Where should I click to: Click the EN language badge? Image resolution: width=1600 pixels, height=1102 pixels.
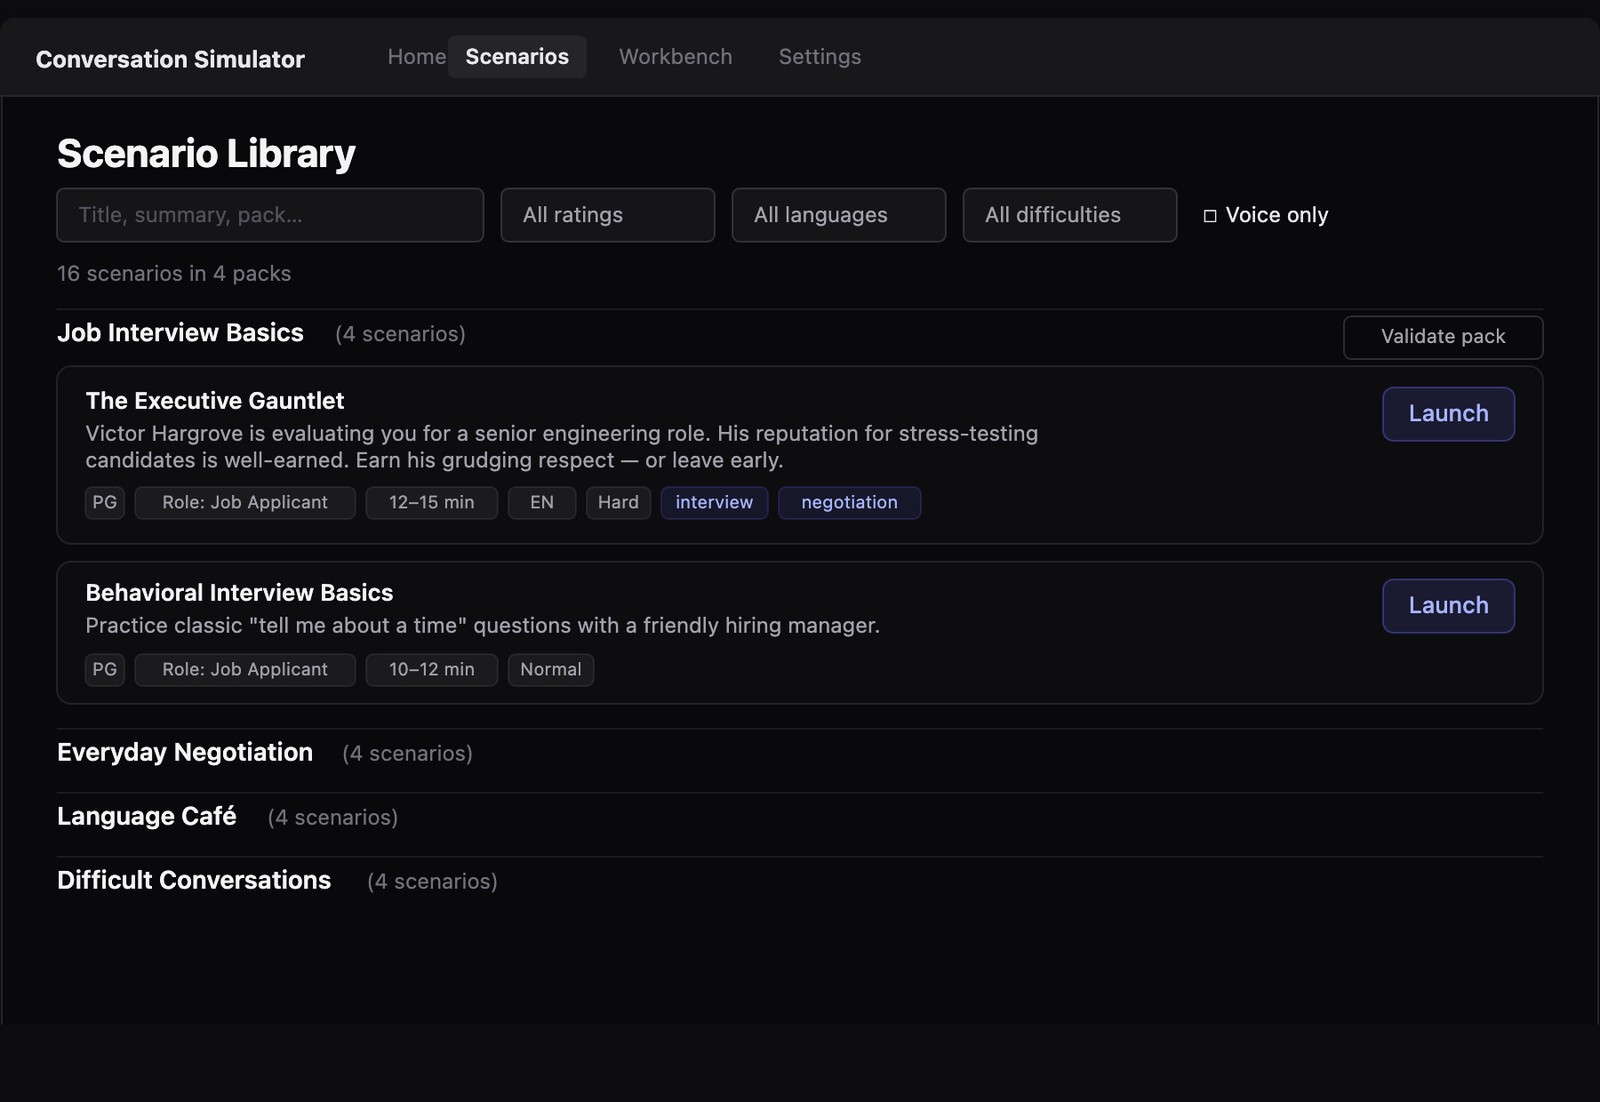point(542,503)
